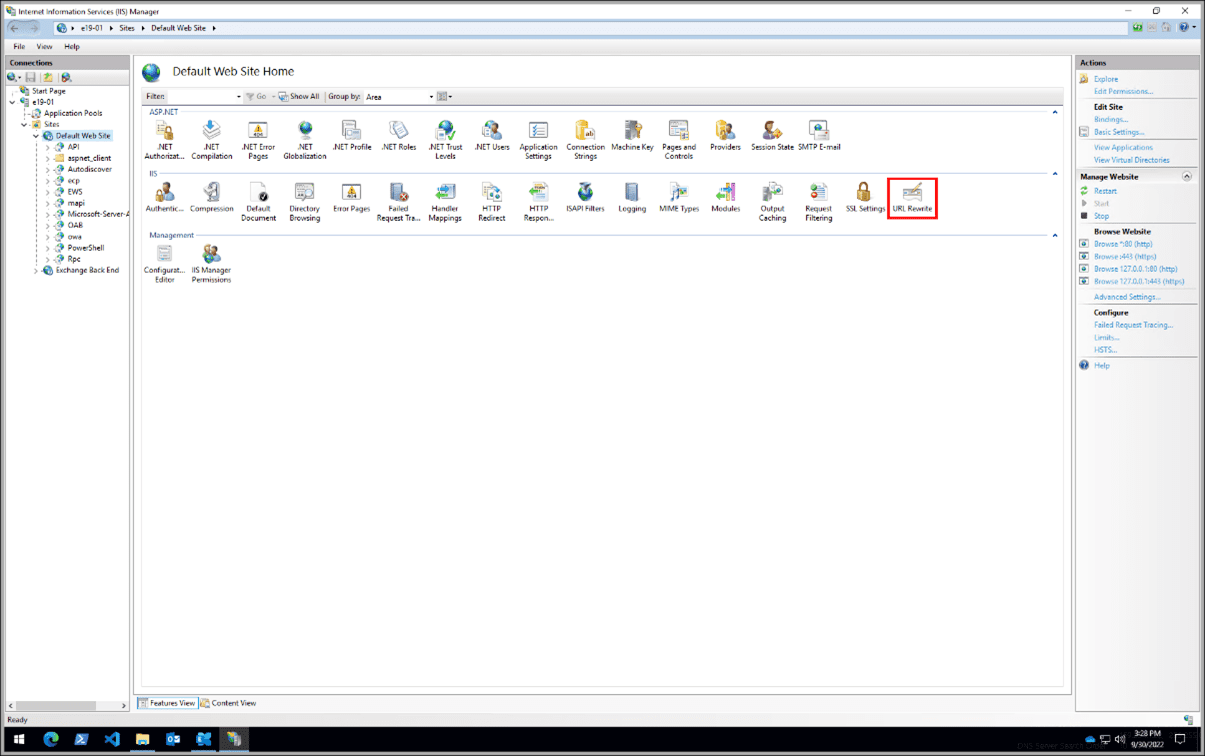Open SMTP E-mail feature
The image size is (1205, 756).
(x=819, y=136)
